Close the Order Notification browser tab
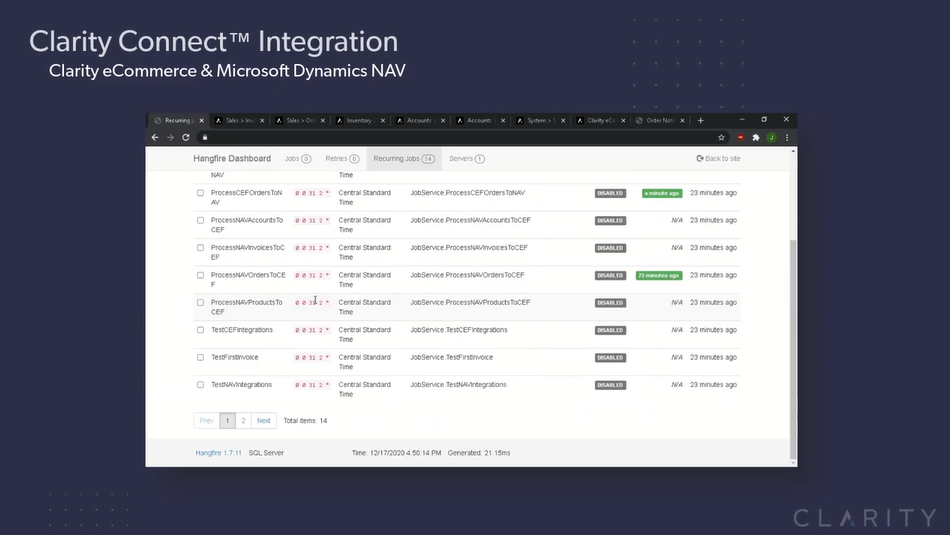The height and width of the screenshot is (535, 950). 682,121
